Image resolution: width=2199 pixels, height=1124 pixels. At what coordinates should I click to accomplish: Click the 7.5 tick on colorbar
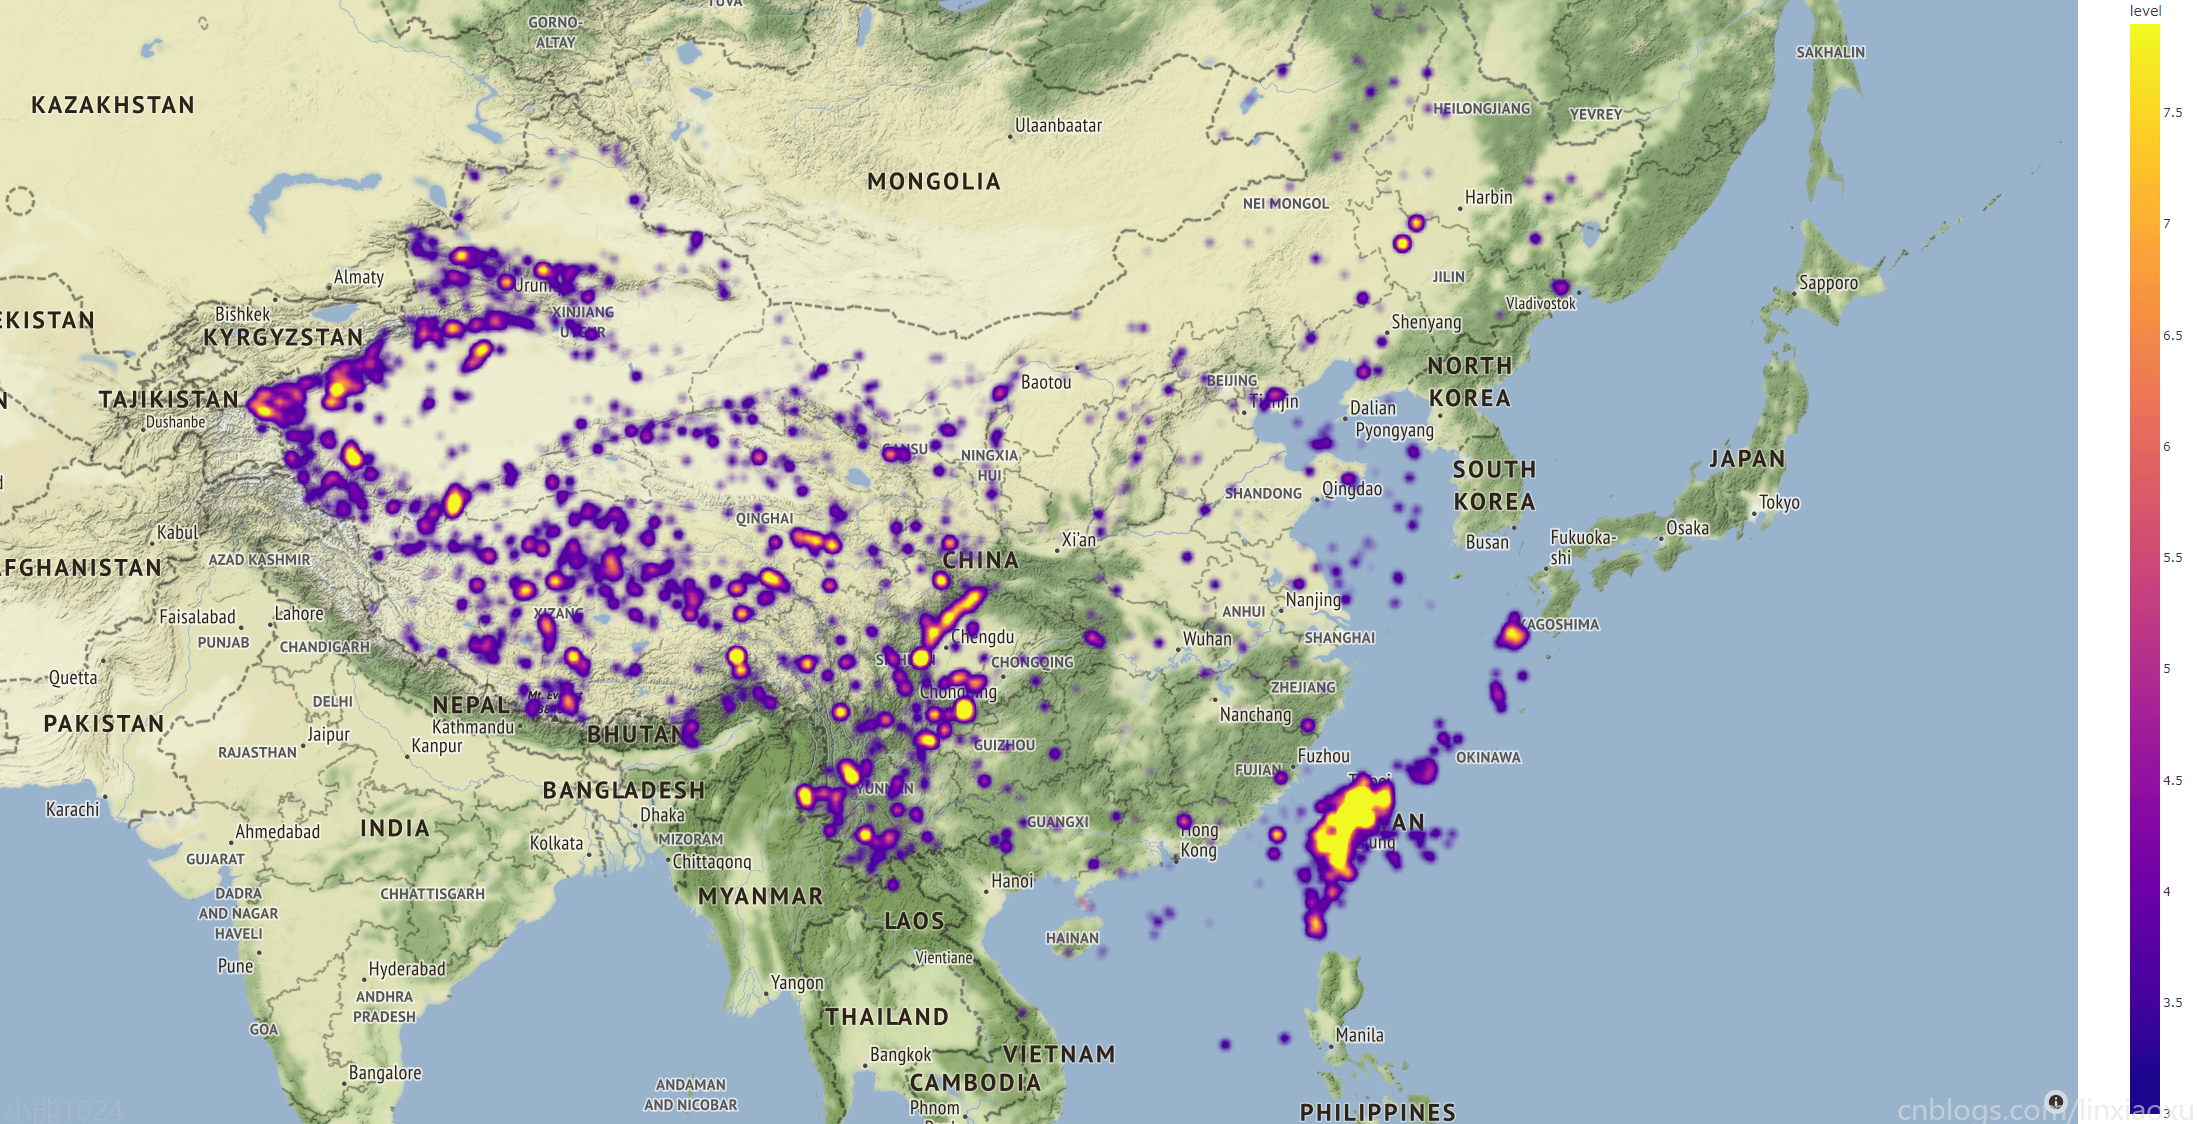(2173, 113)
